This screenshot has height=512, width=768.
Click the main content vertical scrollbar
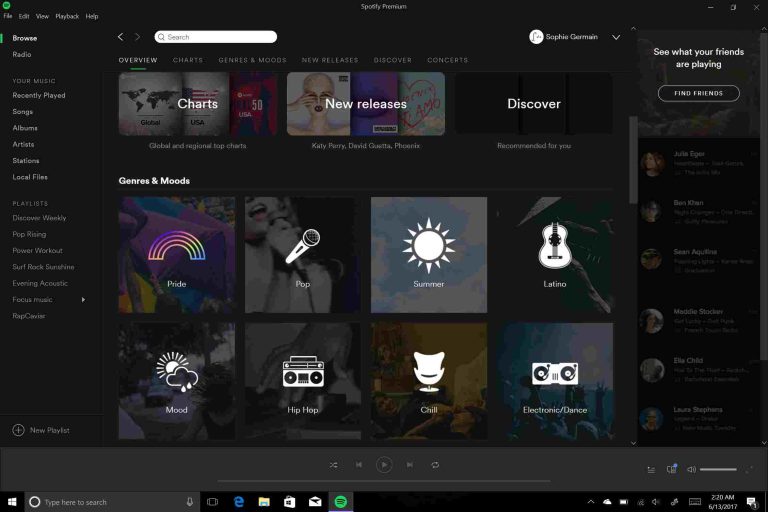[x=633, y=159]
